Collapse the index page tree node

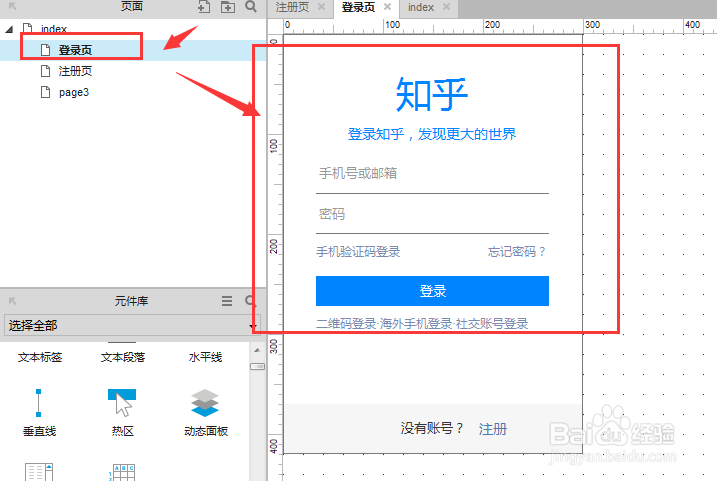click(9, 29)
